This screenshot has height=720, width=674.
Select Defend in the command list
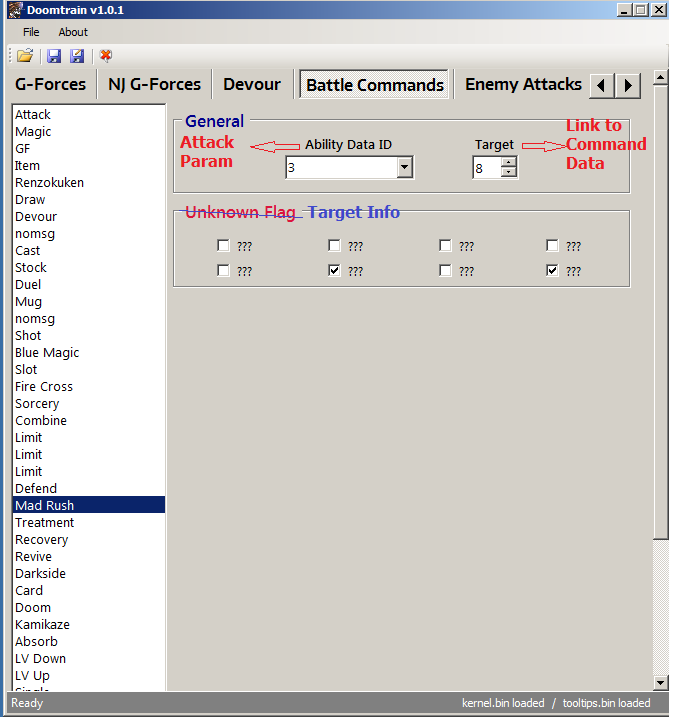pos(89,488)
